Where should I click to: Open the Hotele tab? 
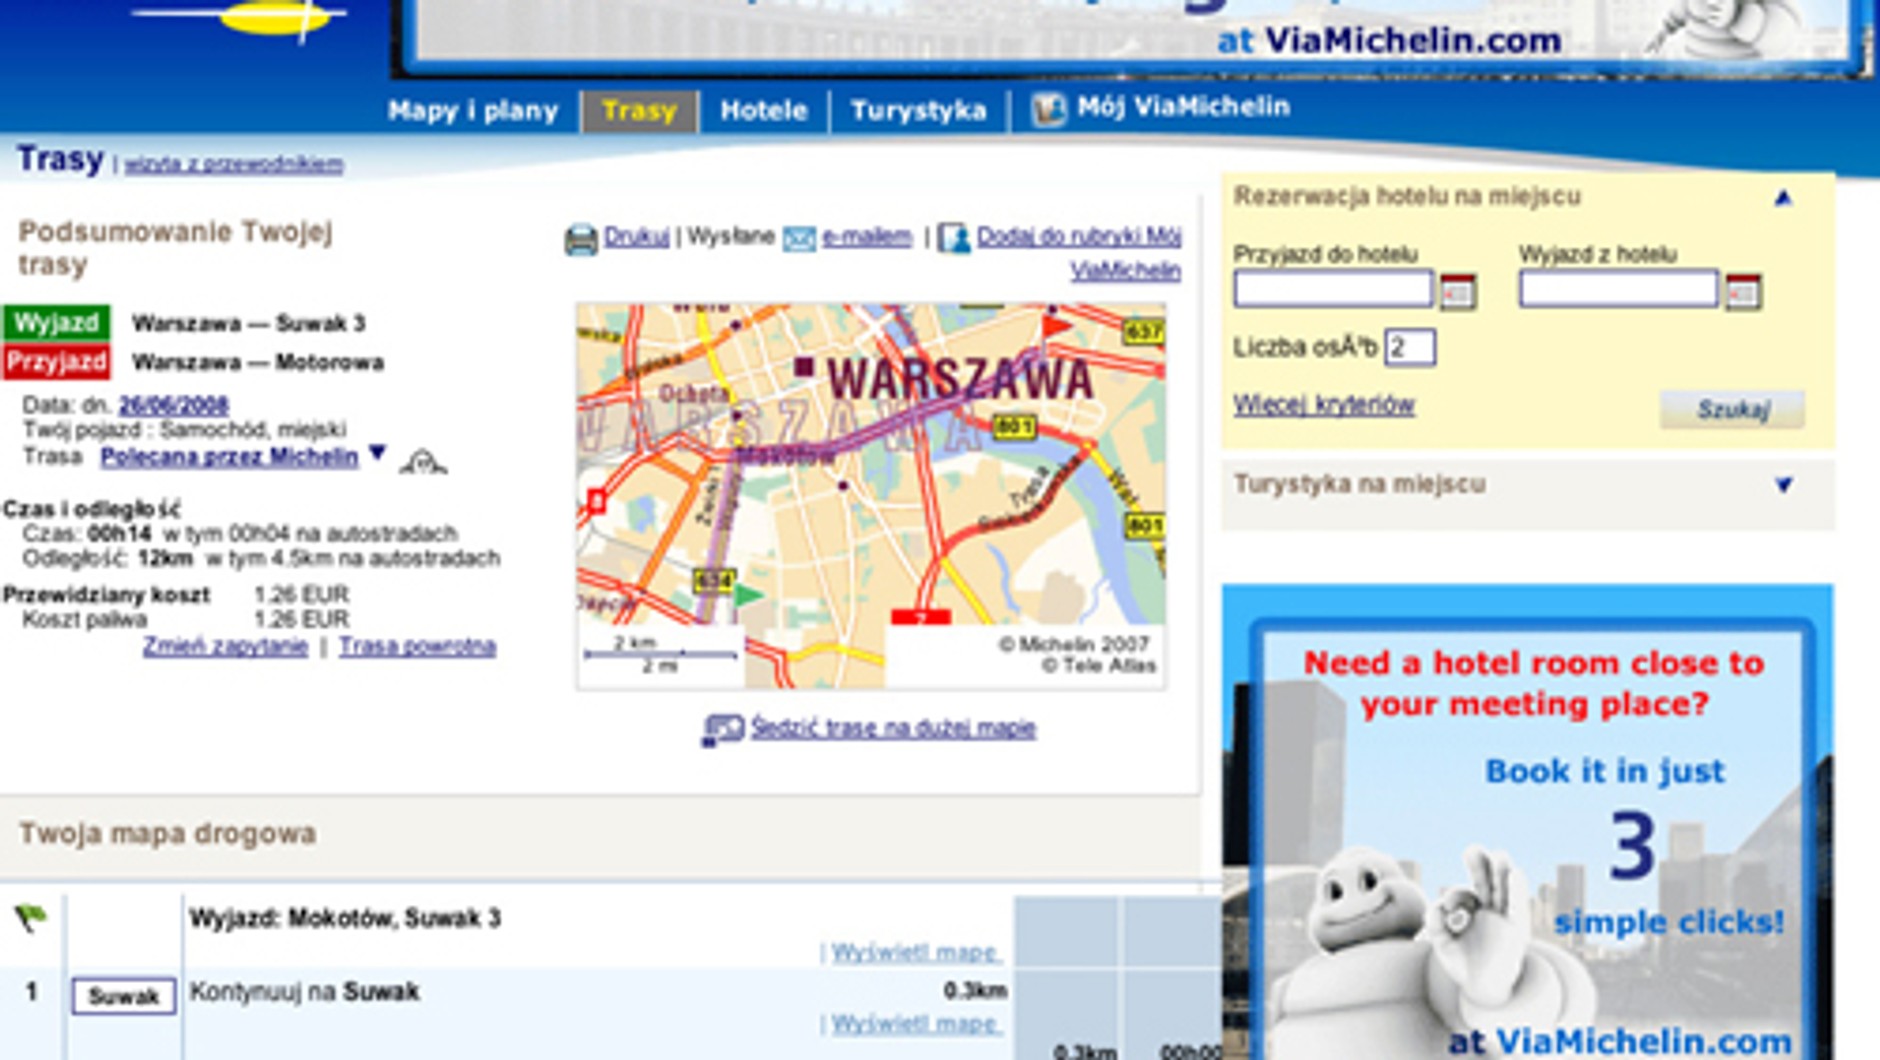(x=764, y=110)
